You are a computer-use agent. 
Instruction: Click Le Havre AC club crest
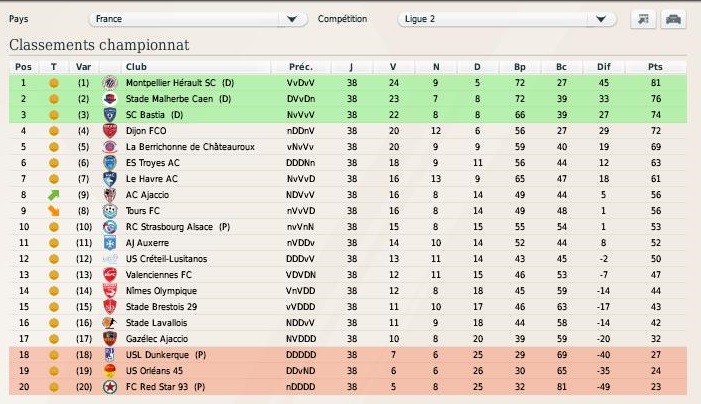[110, 179]
